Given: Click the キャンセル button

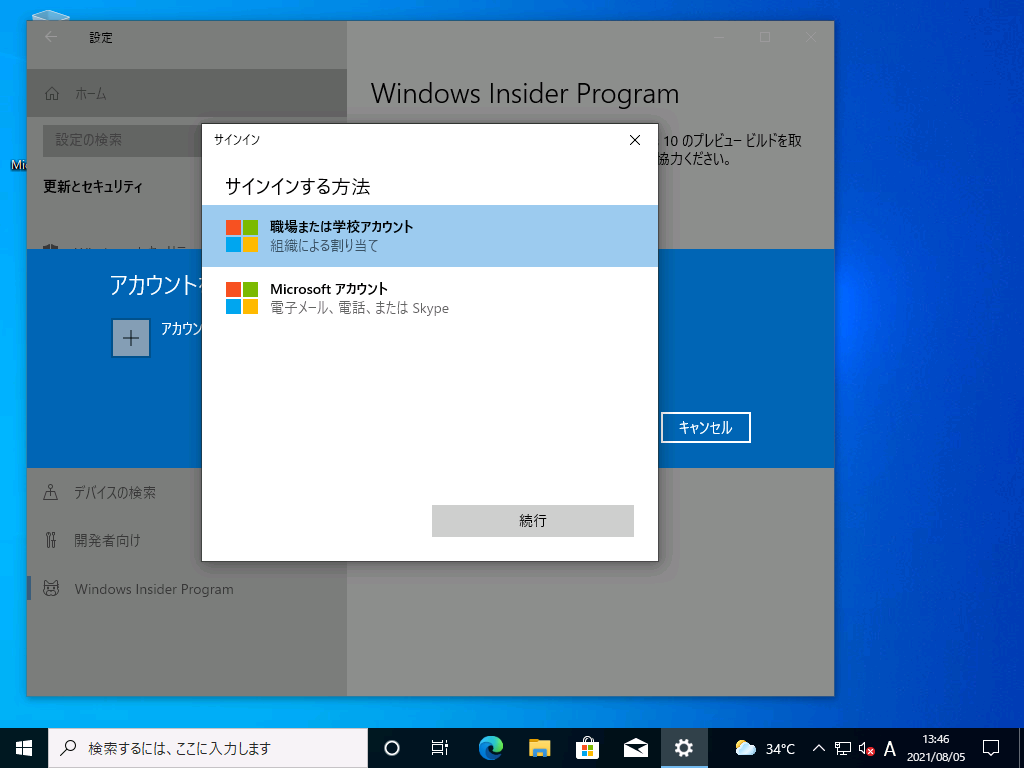Looking at the screenshot, I should tap(705, 427).
